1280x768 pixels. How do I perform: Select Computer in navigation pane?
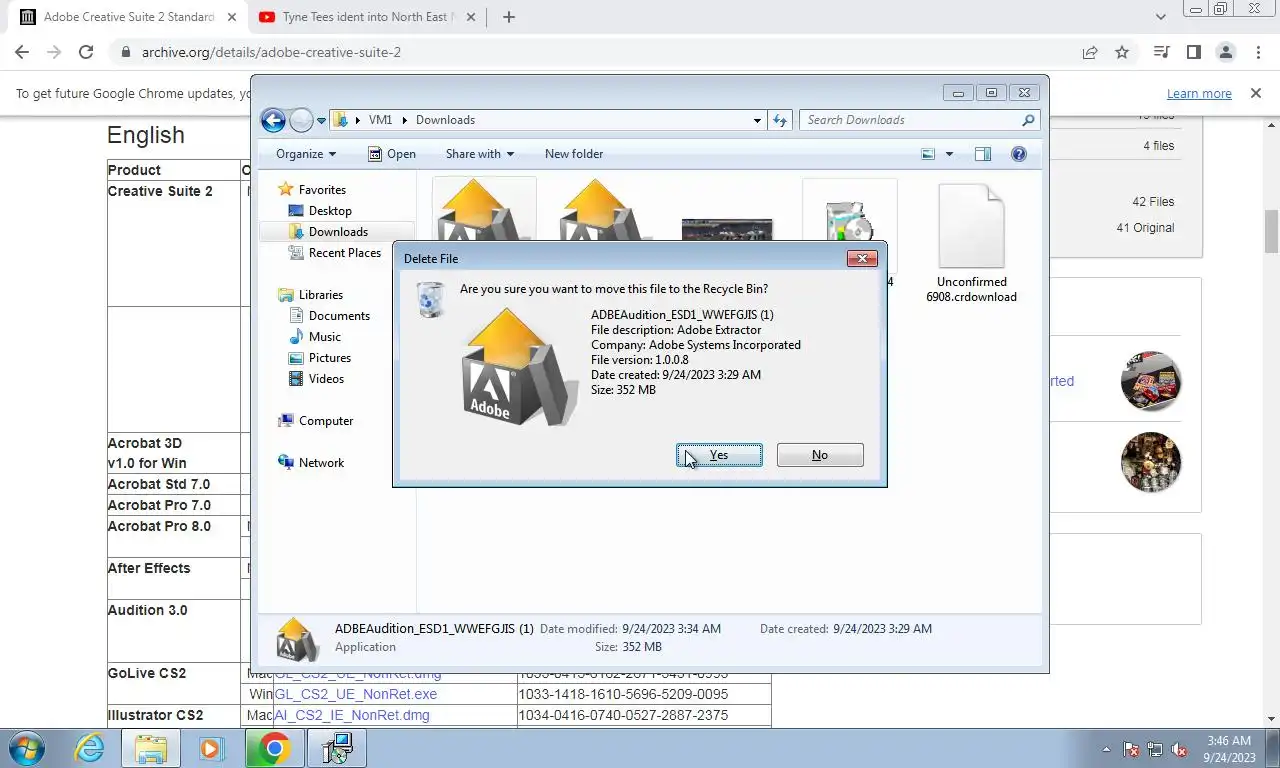pos(326,421)
